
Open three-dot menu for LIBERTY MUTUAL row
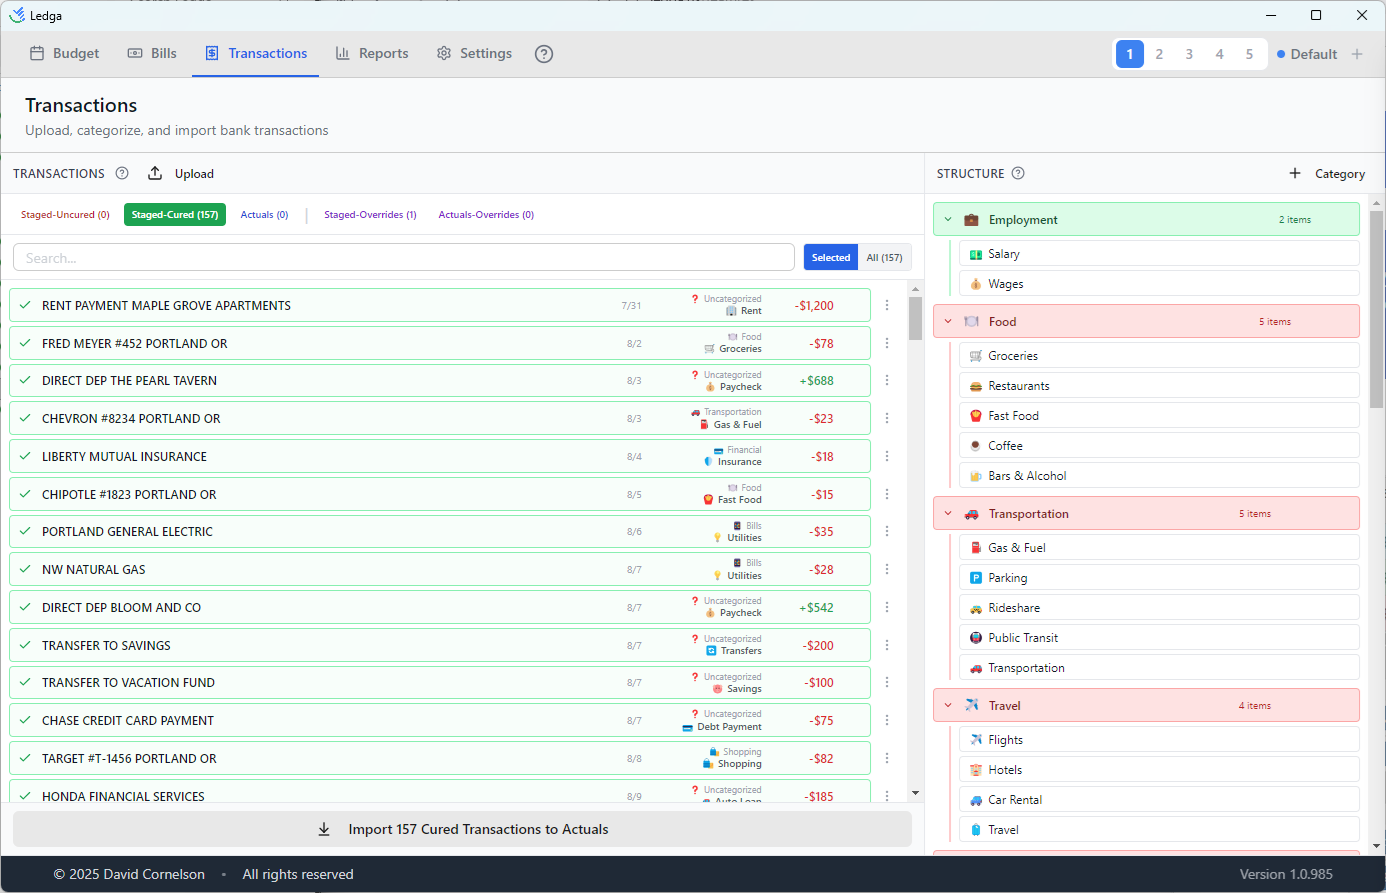click(887, 456)
